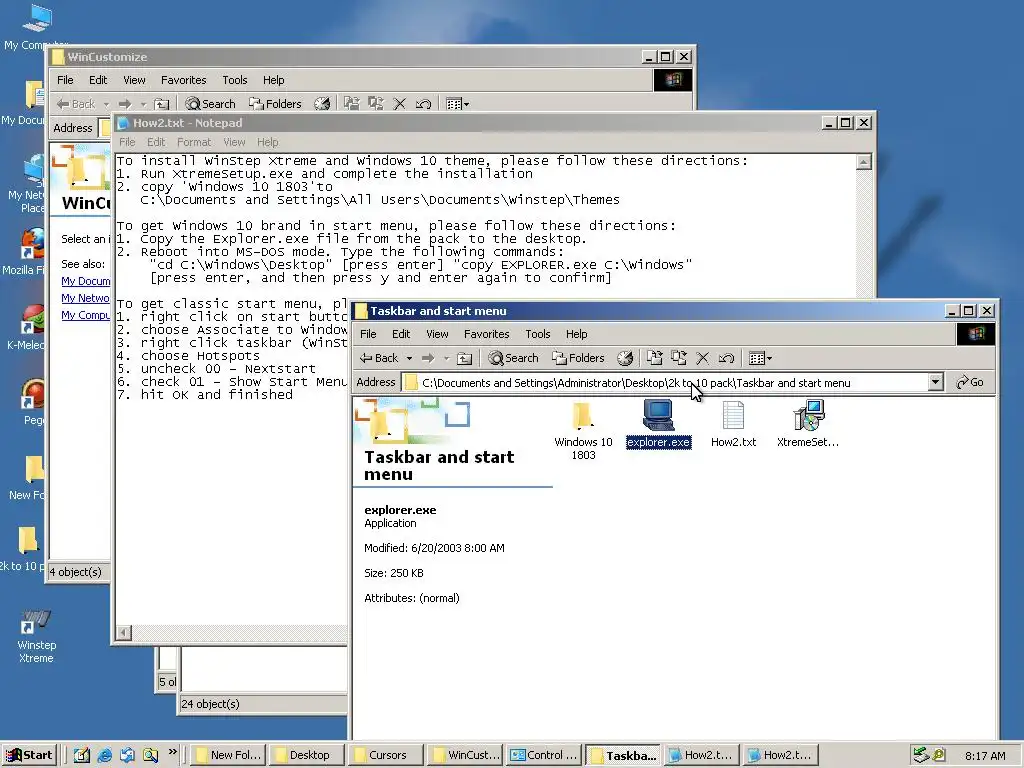Select Windows 10 1803 folder

tap(583, 431)
